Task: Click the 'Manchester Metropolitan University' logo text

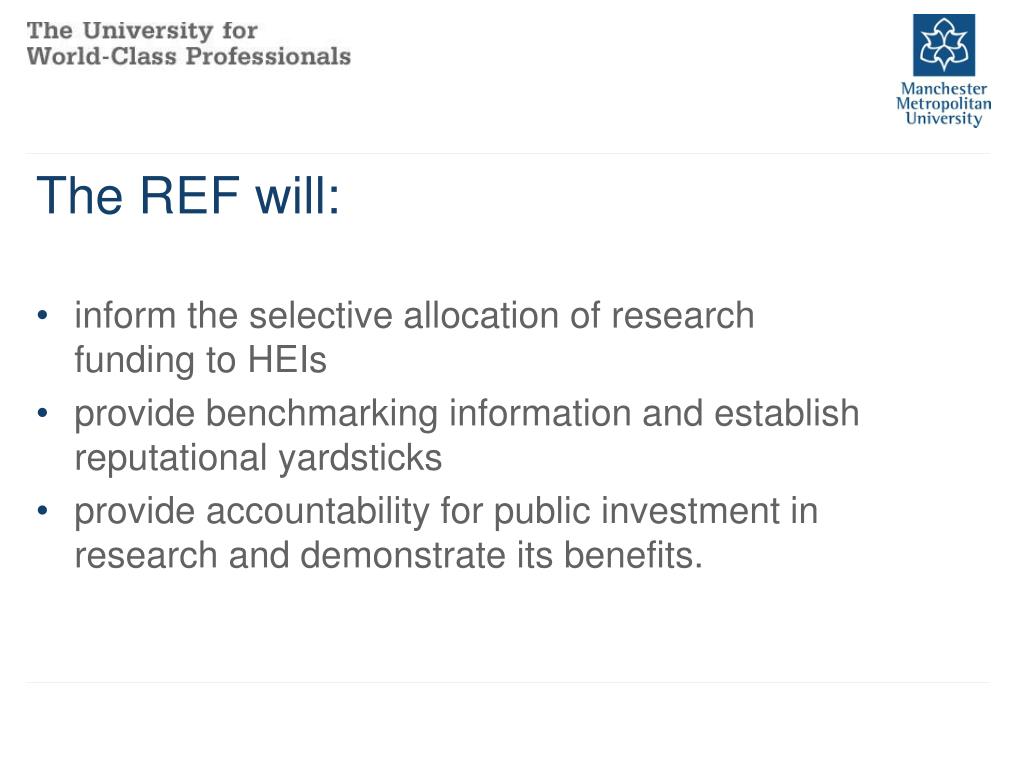Action: click(944, 104)
